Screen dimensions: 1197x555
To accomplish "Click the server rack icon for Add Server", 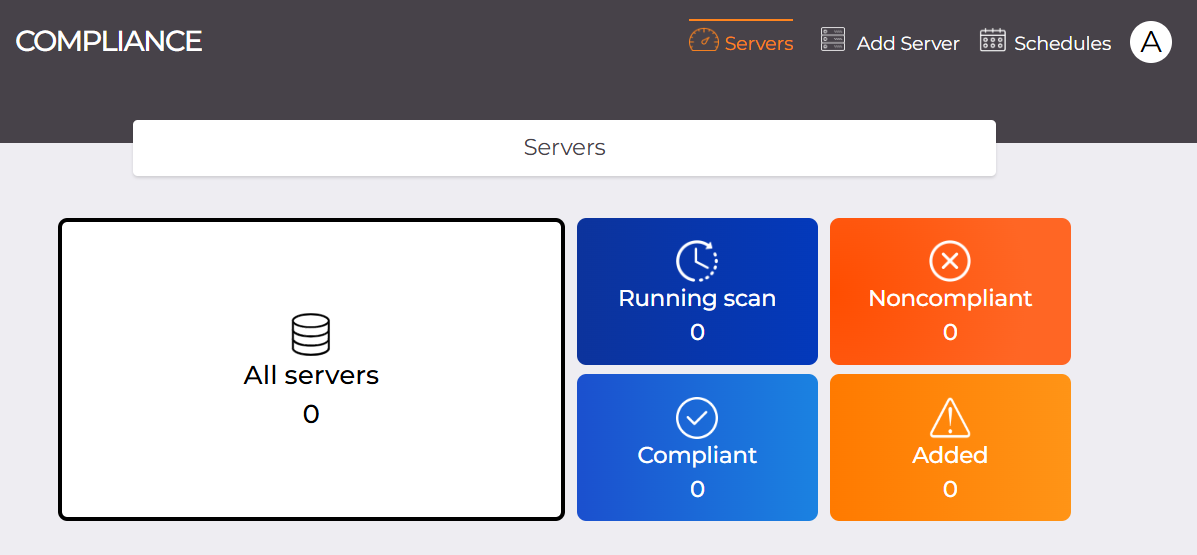I will [x=833, y=40].
